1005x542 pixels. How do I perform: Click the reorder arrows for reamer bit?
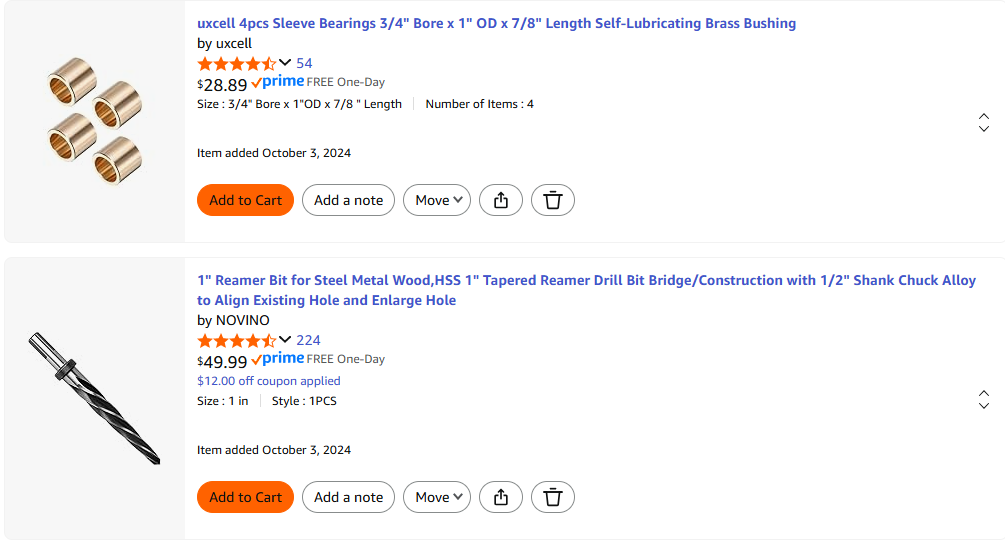coord(983,399)
